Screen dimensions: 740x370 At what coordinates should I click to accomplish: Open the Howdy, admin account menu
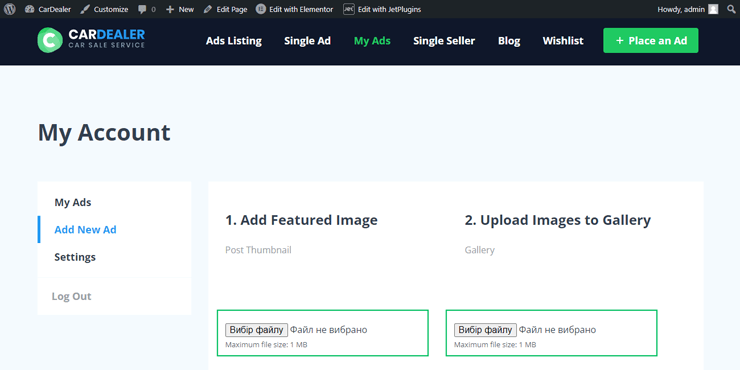pyautogui.click(x=688, y=9)
